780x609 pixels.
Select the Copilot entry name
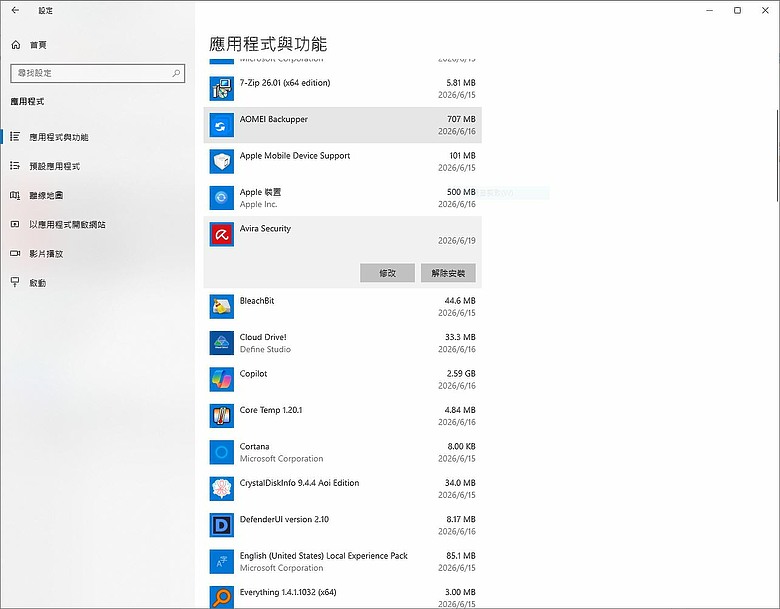[253, 374]
